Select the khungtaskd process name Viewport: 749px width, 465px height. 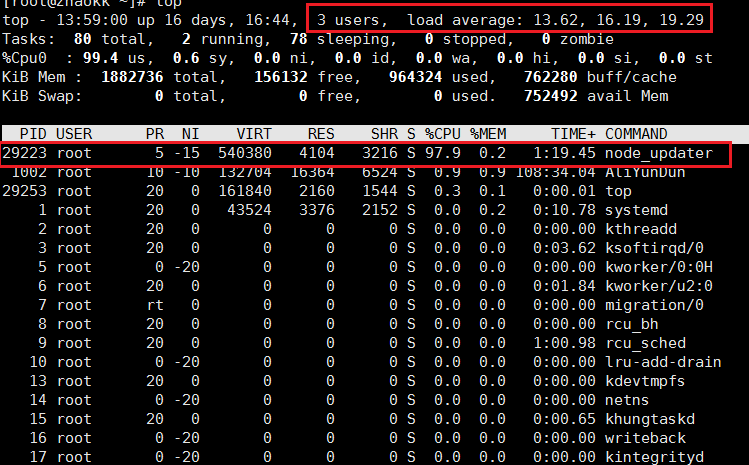[650, 419]
